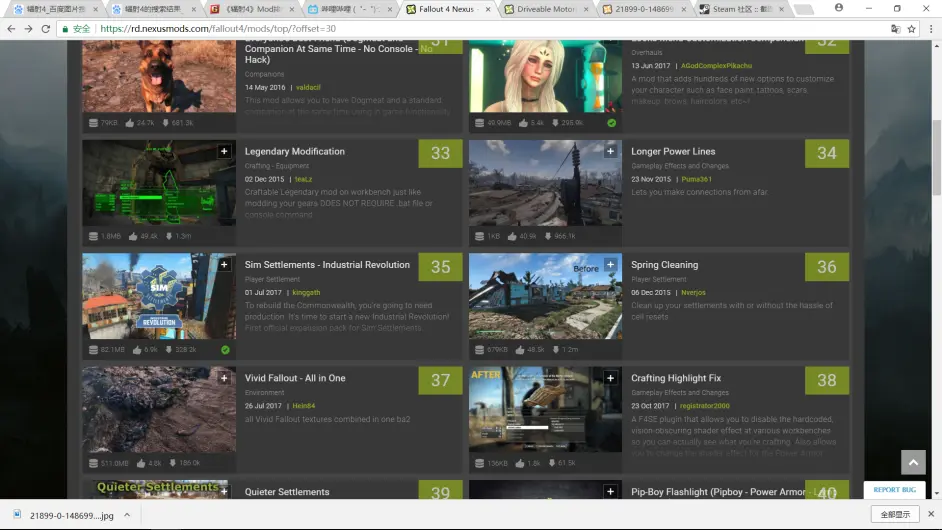942x530 pixels.
Task: Reload the page with refresh icon
Action: (x=46, y=29)
